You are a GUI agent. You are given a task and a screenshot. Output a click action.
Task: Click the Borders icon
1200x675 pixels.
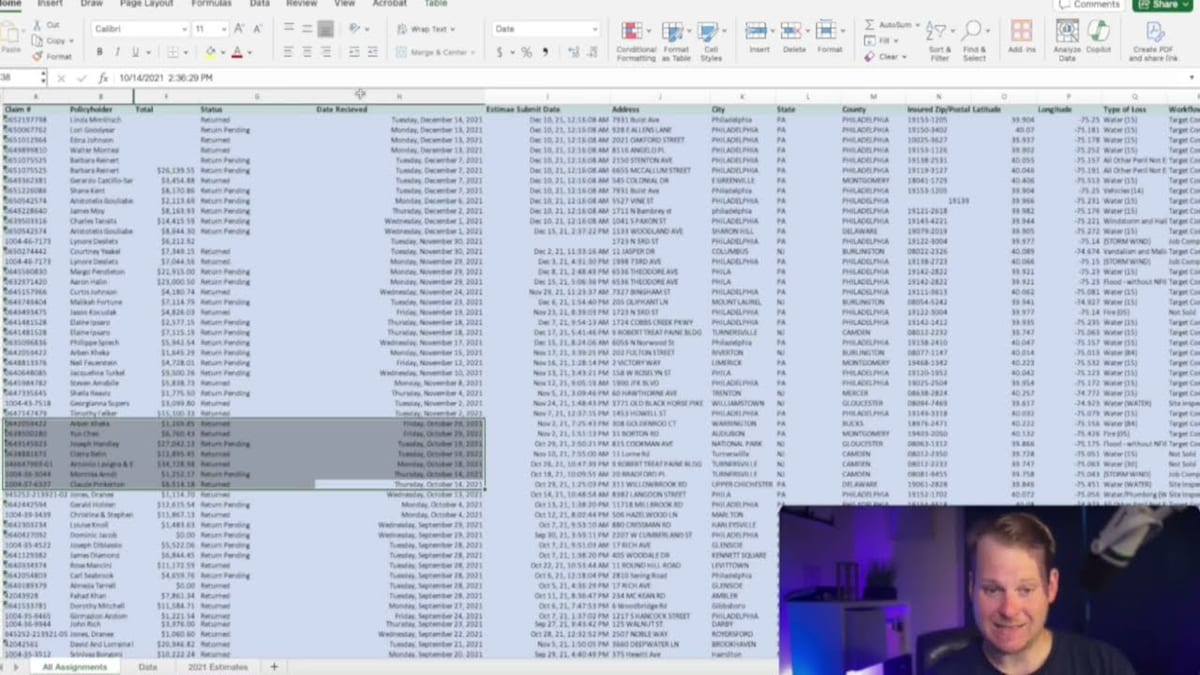tap(173, 52)
